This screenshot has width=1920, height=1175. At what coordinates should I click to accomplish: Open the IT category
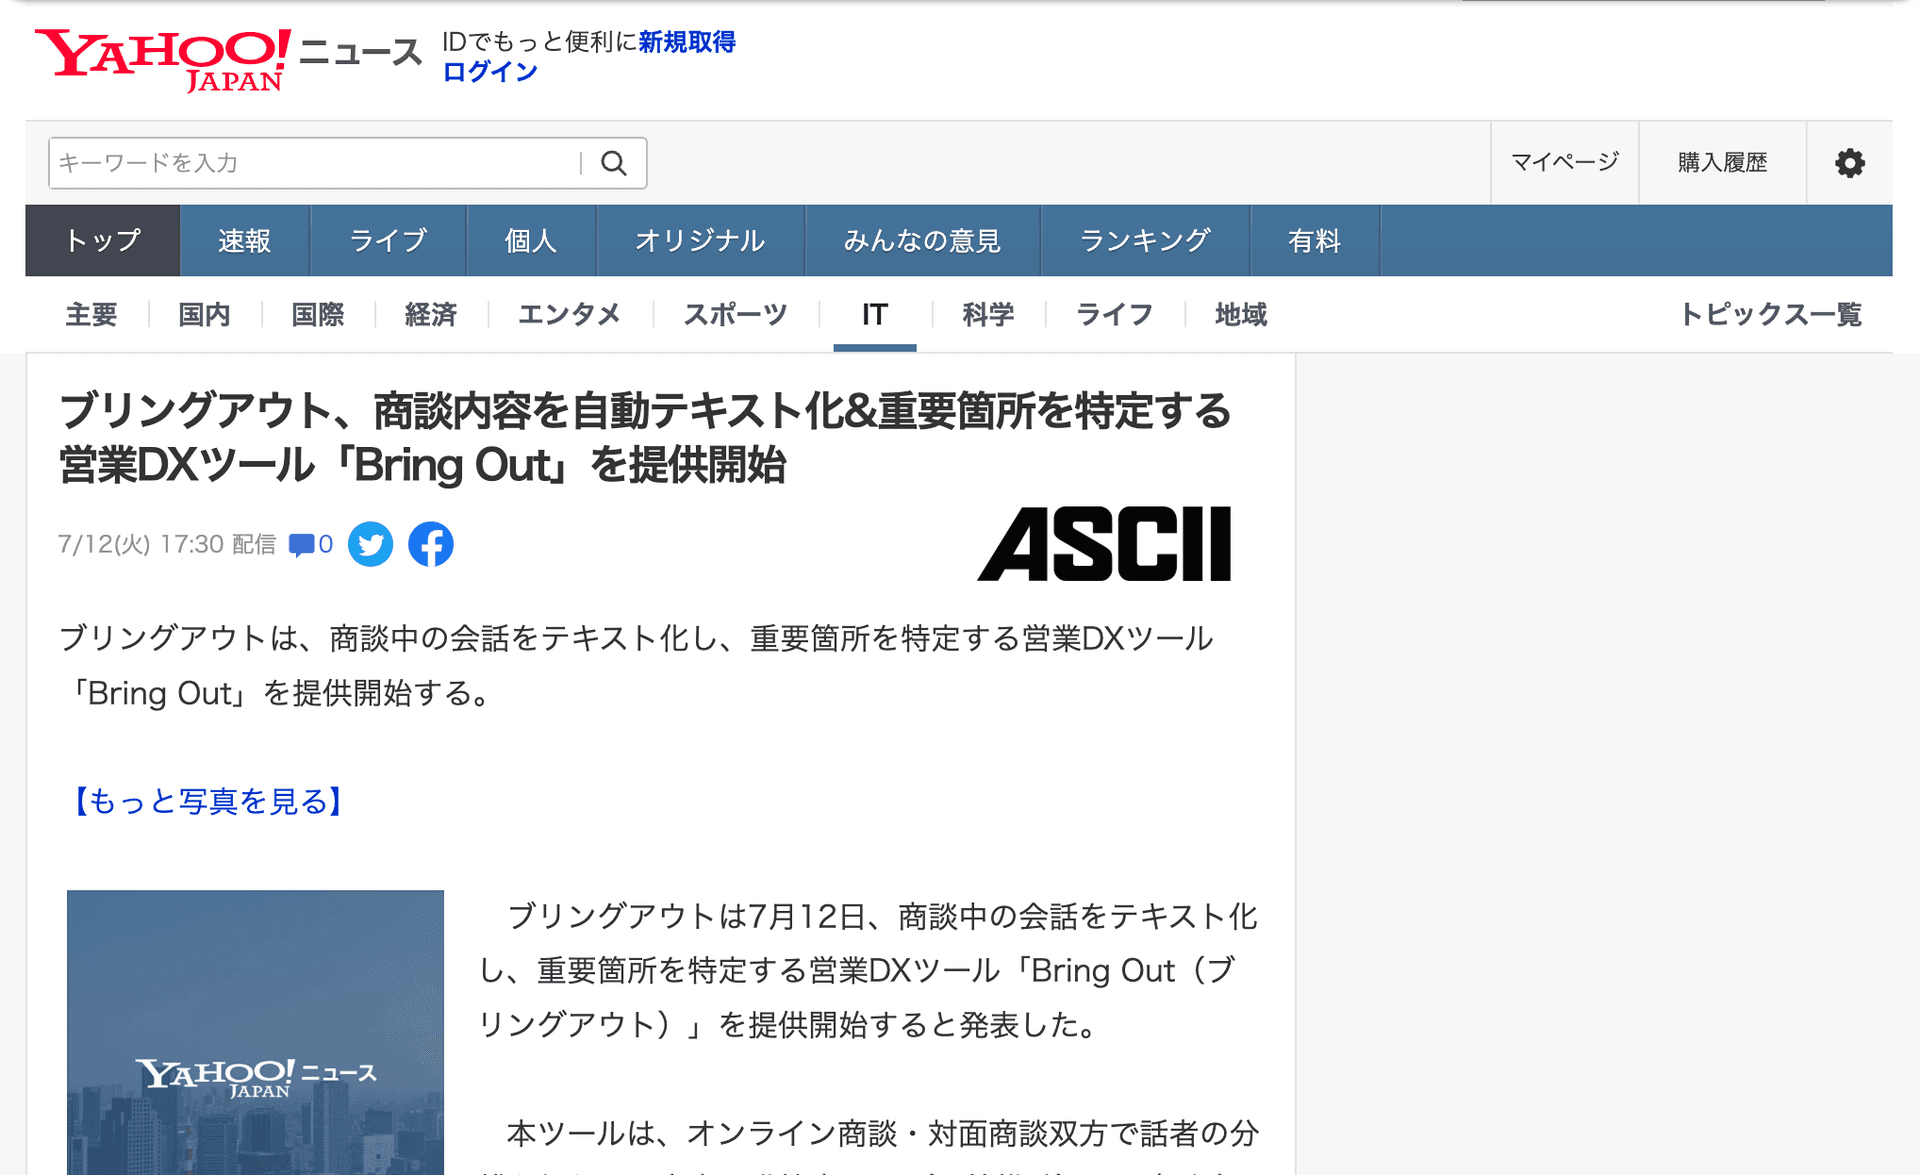pyautogui.click(x=875, y=315)
